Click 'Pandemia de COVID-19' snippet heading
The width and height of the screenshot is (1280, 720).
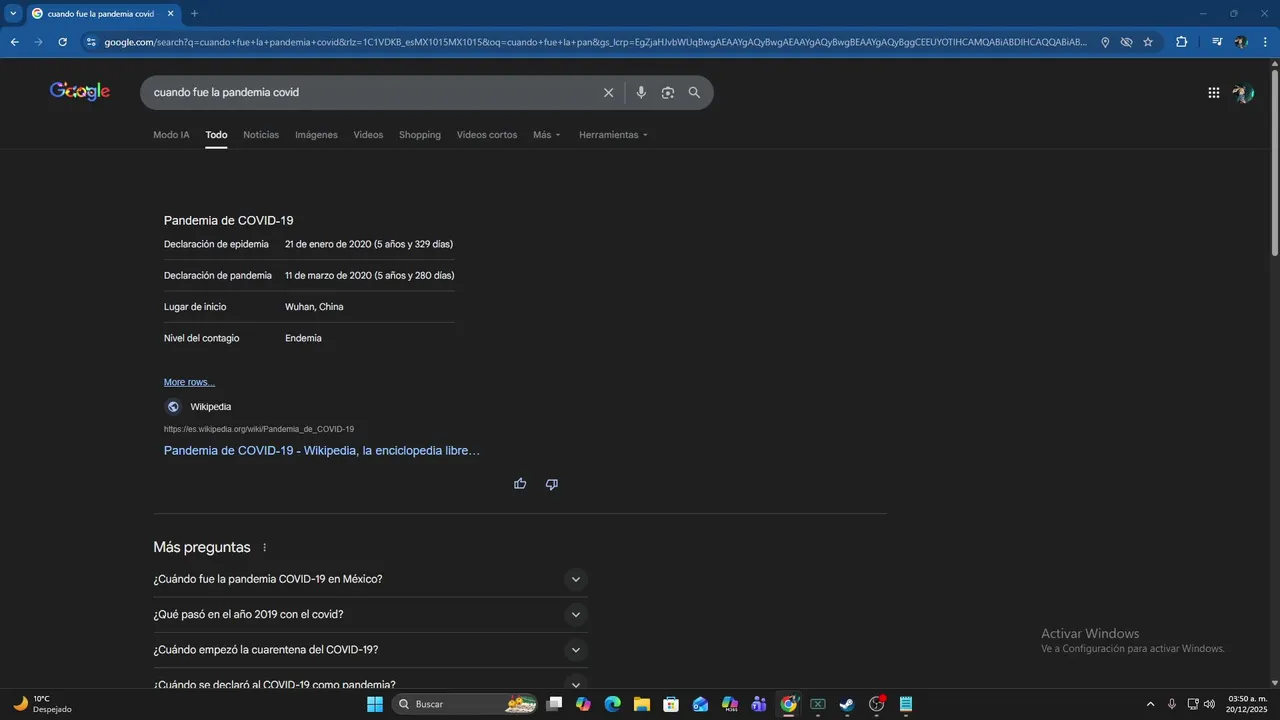(229, 220)
